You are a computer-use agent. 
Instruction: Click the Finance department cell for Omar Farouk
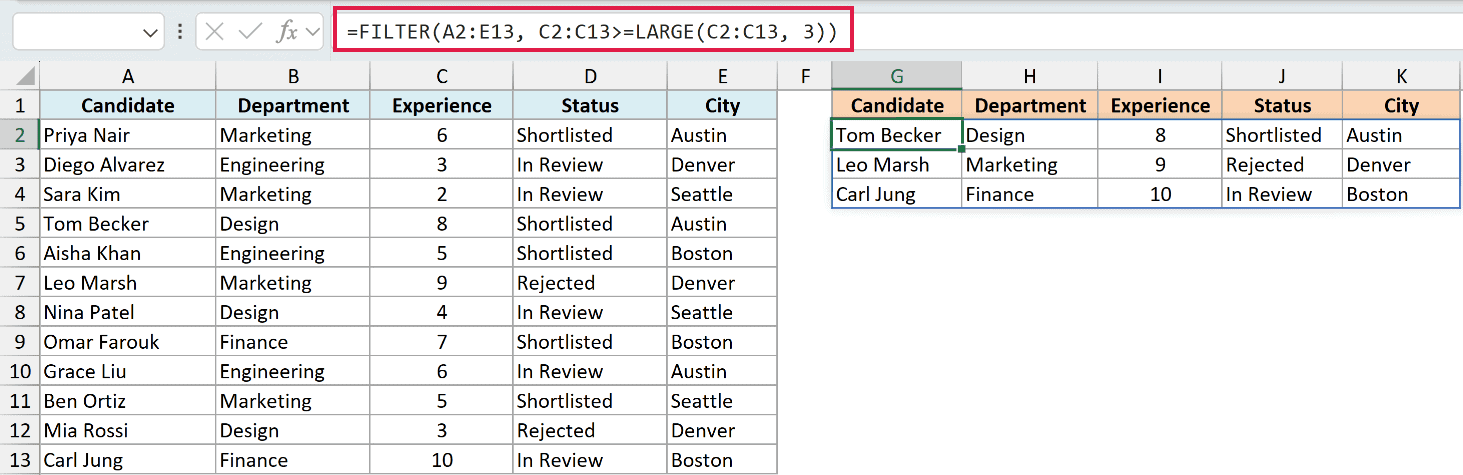293,342
